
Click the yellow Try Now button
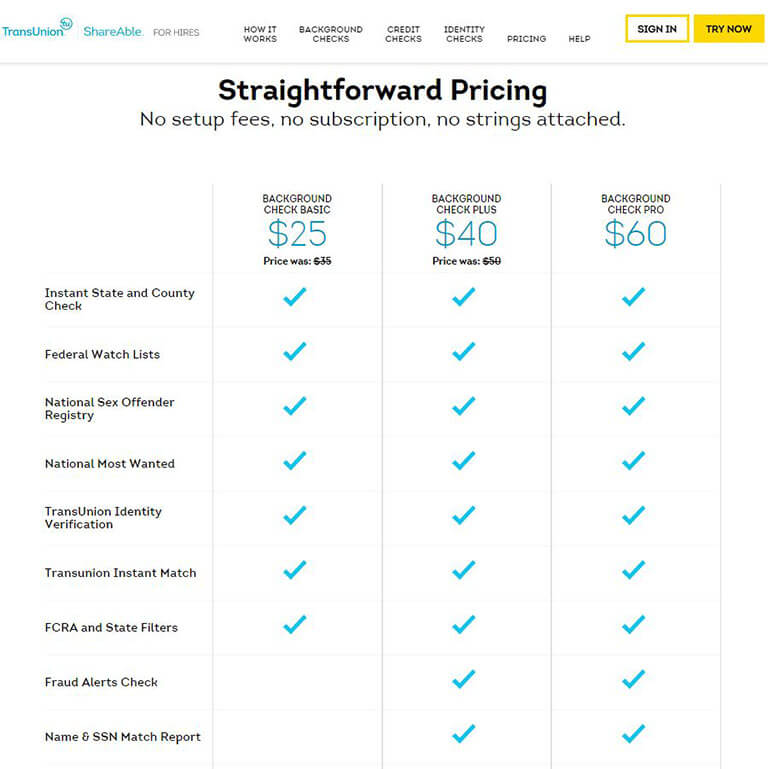tap(729, 28)
